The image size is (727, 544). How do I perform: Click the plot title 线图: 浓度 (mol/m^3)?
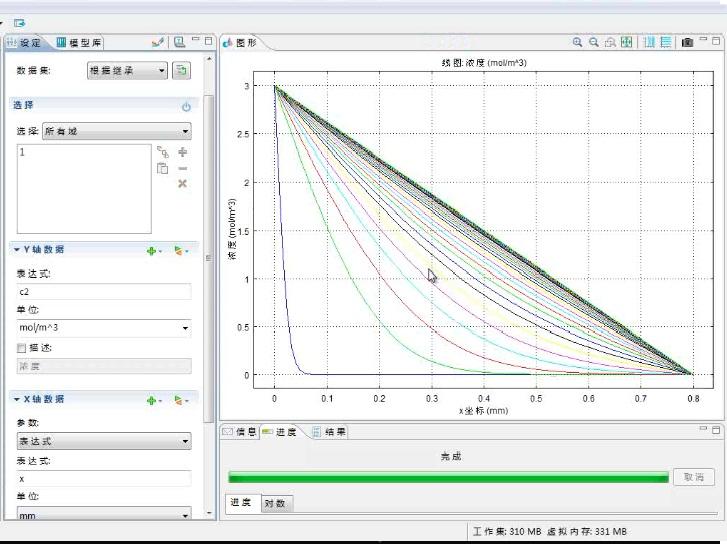coord(484,63)
